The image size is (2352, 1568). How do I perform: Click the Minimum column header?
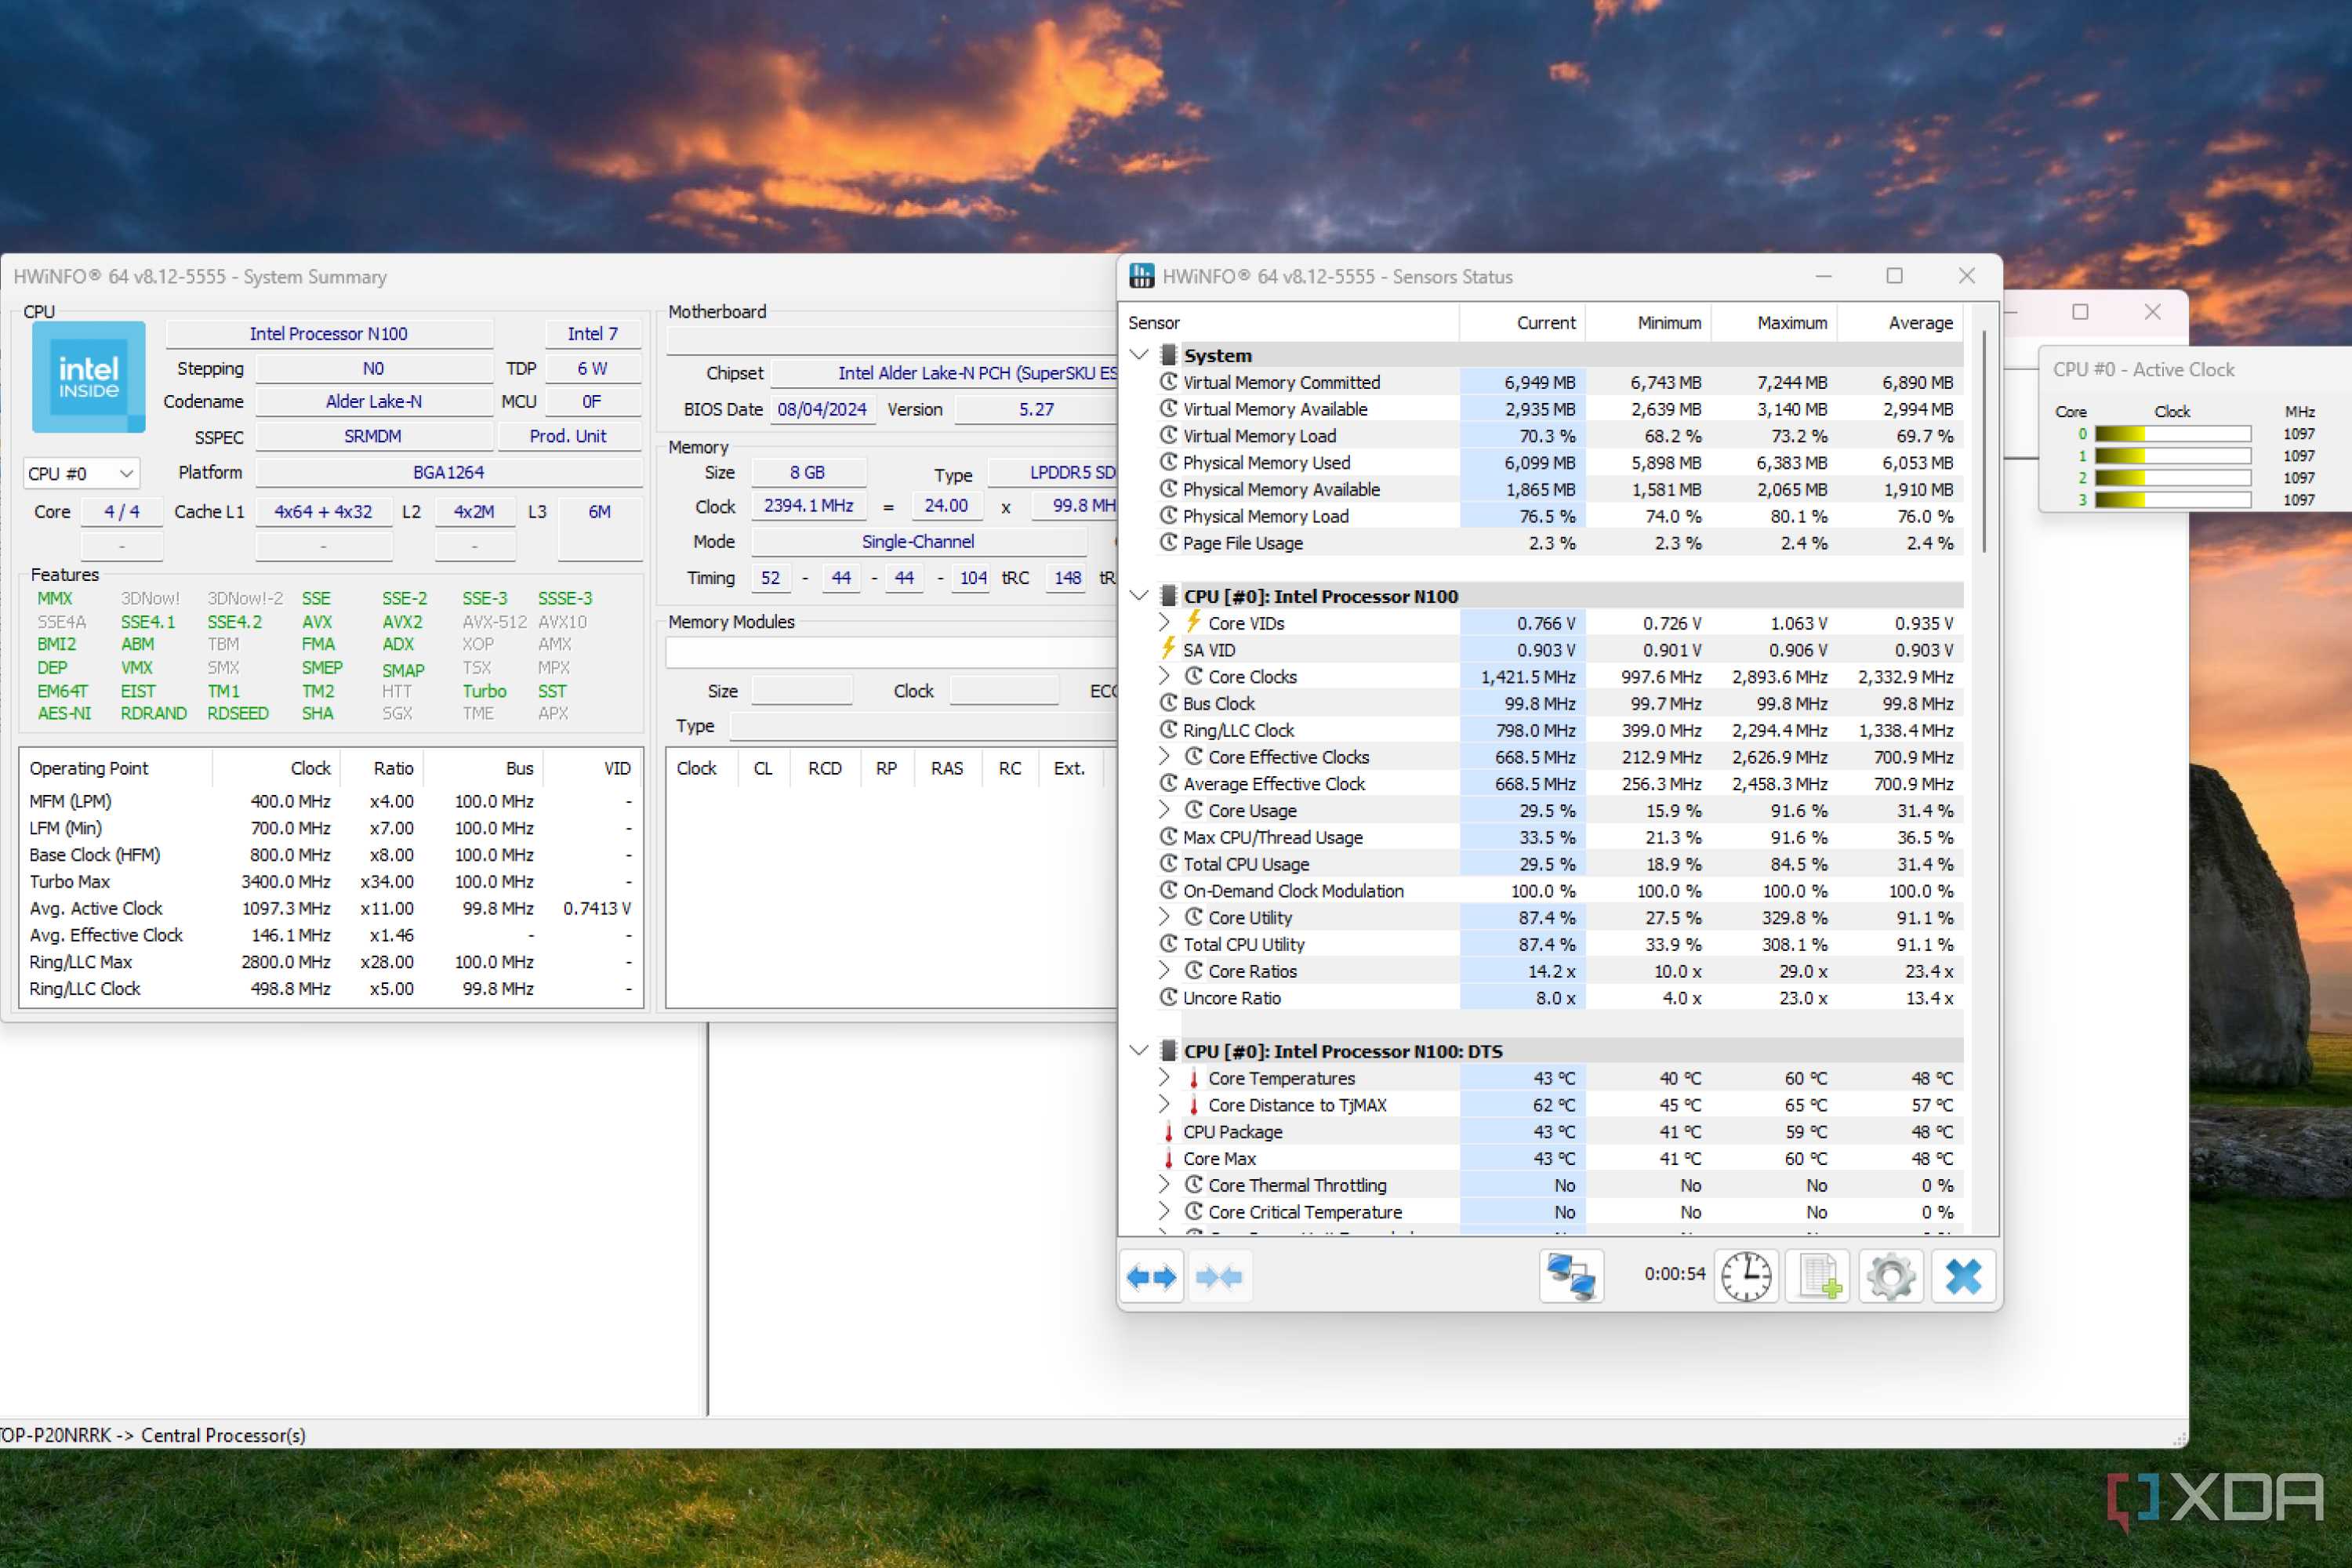click(x=1648, y=323)
